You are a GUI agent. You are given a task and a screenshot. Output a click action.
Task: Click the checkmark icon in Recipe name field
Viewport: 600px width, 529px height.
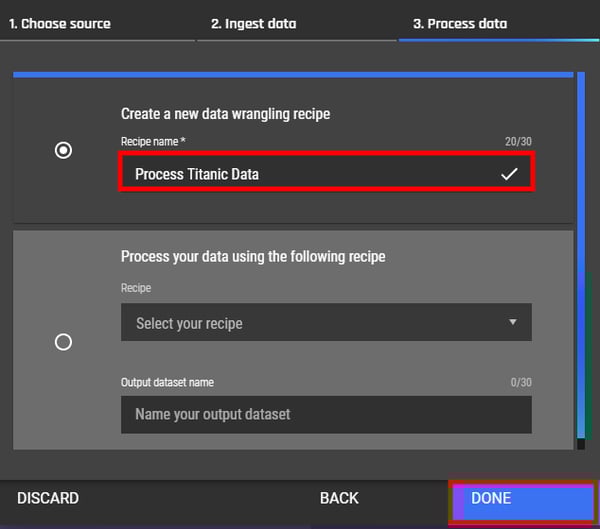pos(509,174)
